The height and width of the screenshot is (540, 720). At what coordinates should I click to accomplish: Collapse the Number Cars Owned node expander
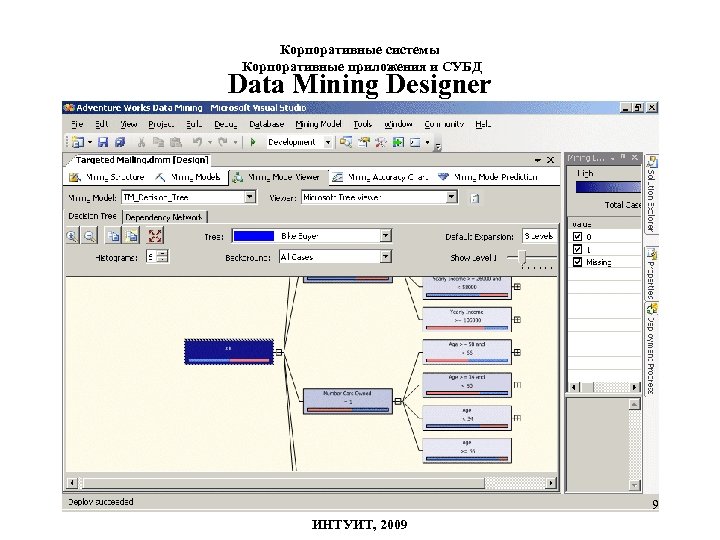tap(398, 401)
